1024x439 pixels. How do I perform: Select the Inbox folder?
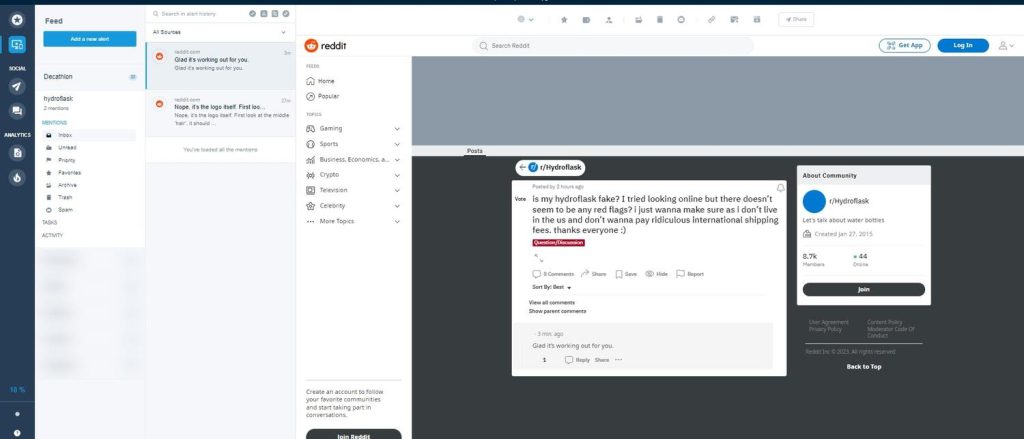click(x=89, y=135)
